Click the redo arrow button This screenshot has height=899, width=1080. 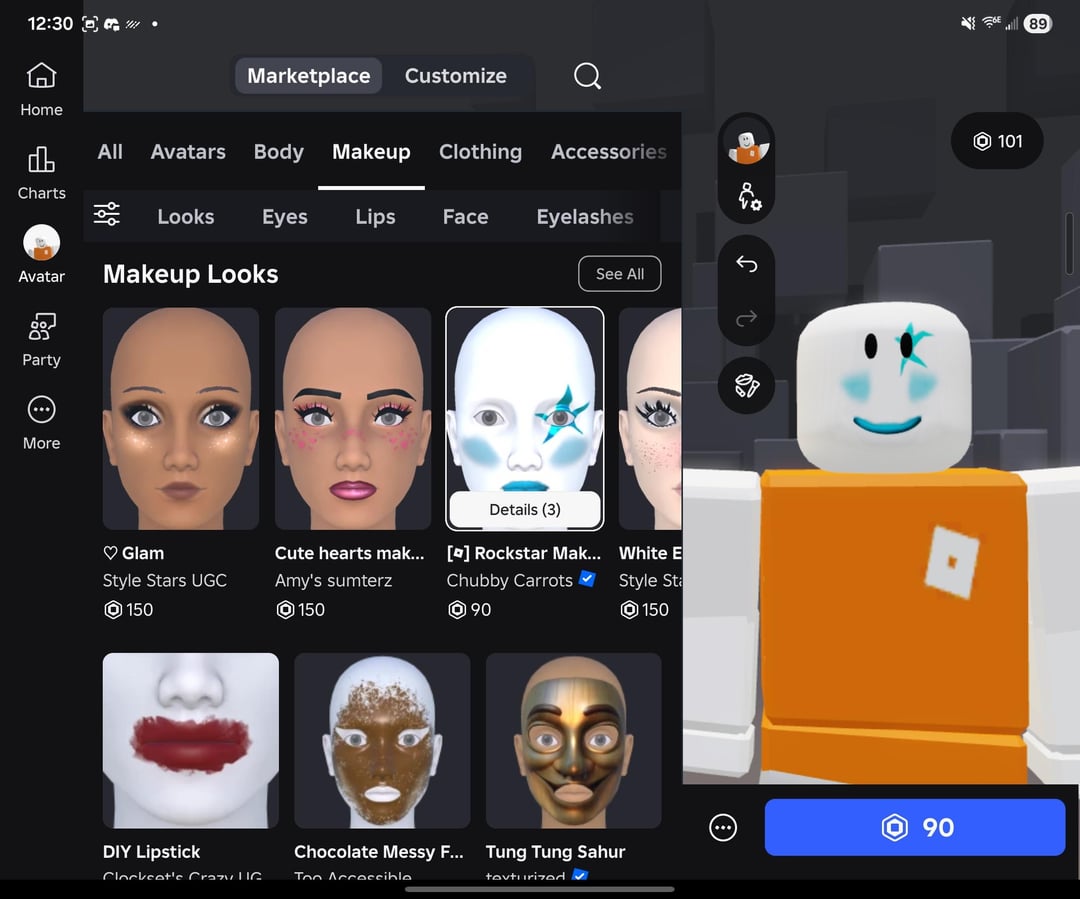[x=746, y=319]
